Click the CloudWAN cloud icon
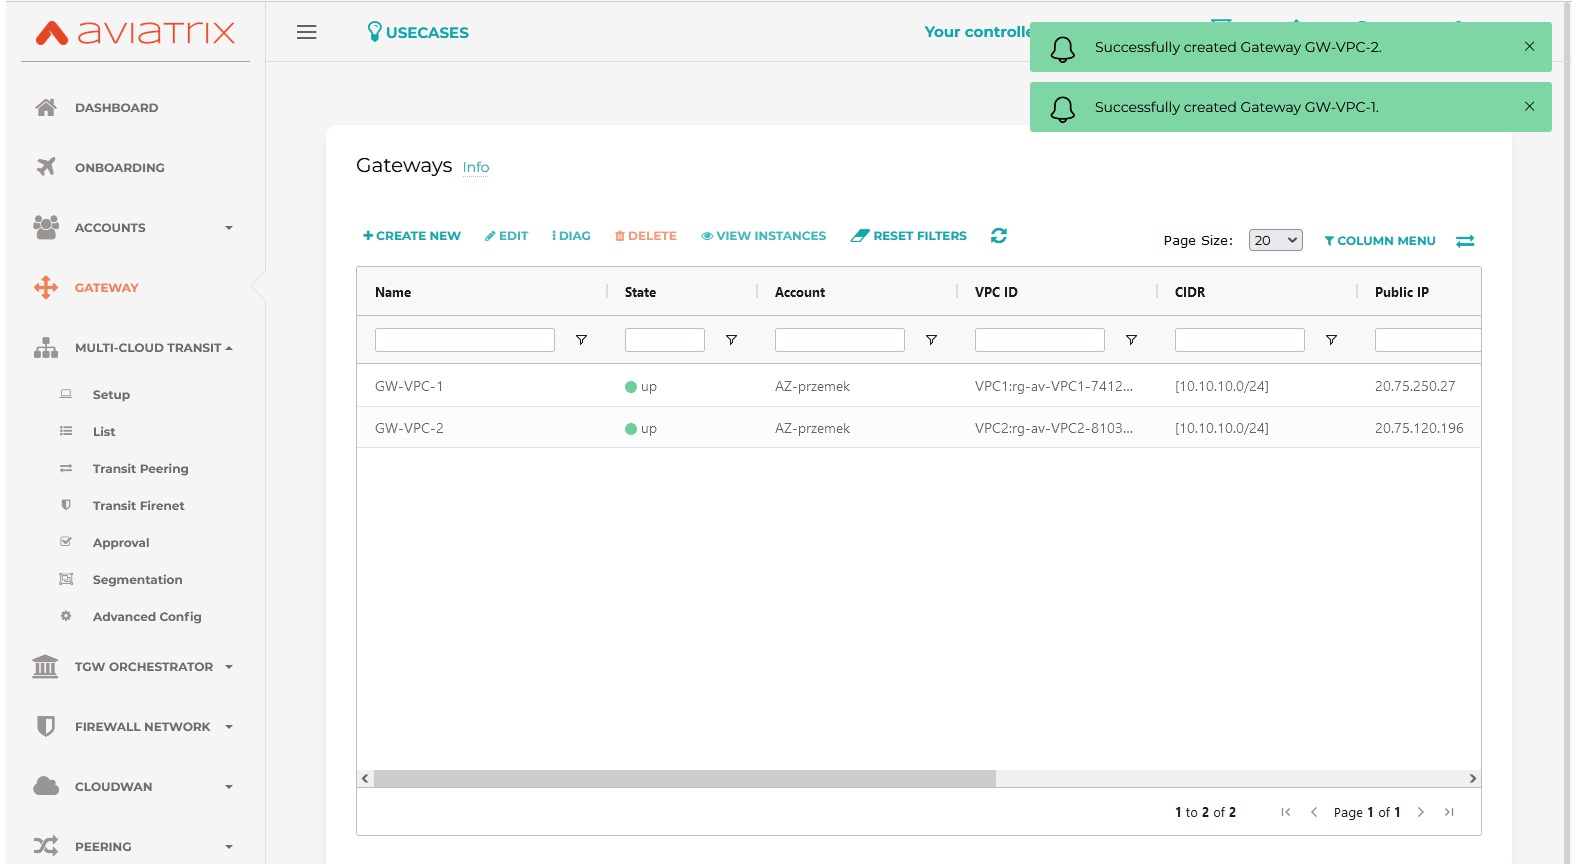The image size is (1574, 864). pyautogui.click(x=46, y=786)
